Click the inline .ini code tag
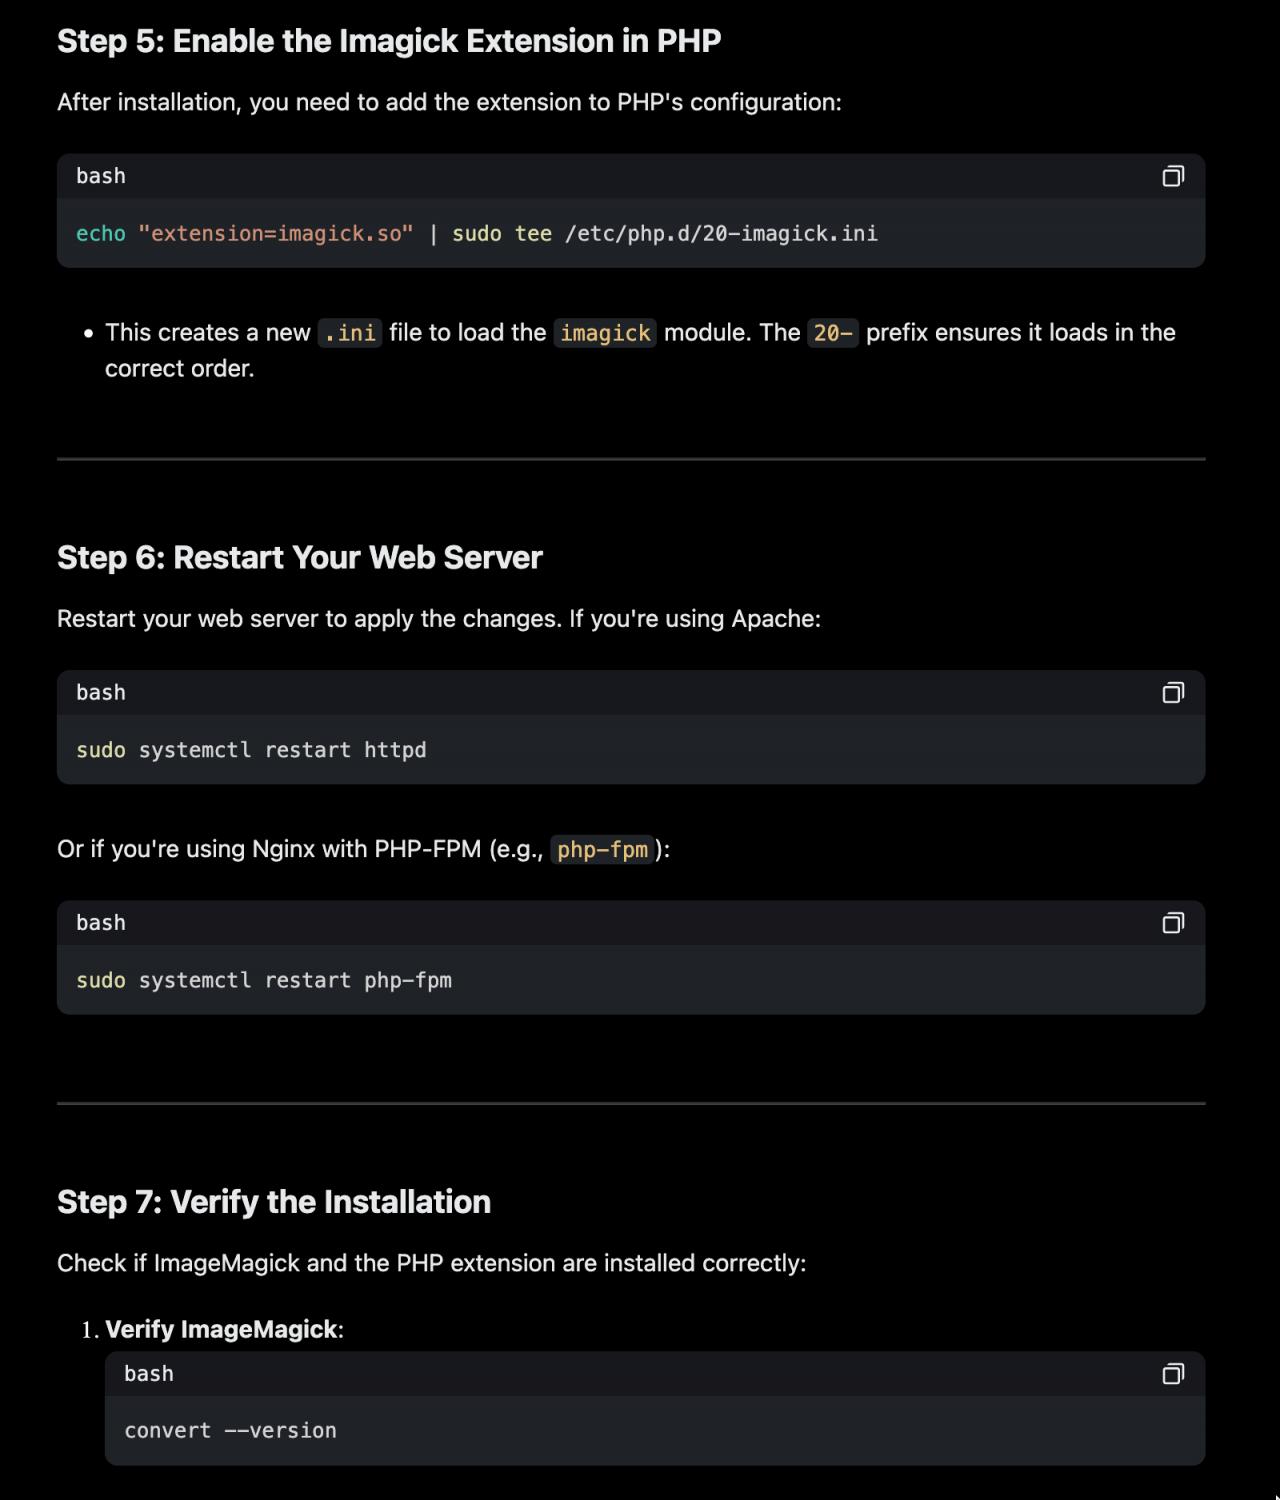The image size is (1280, 1500). (350, 333)
